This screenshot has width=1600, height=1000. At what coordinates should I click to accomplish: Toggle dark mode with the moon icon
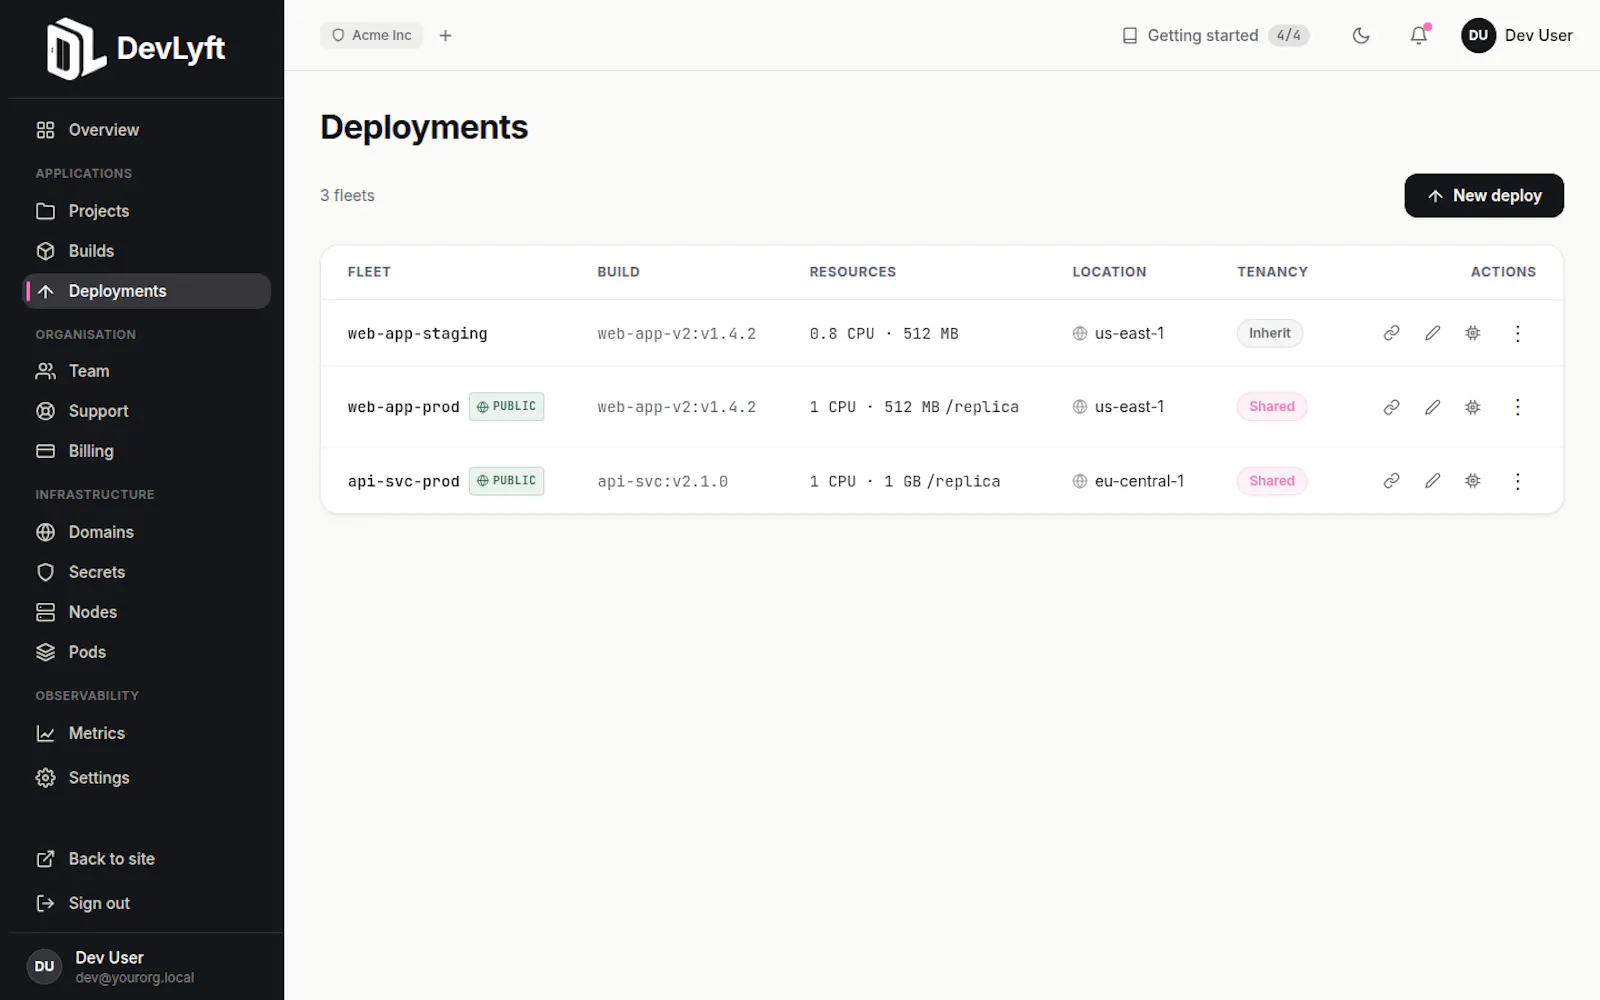1361,35
